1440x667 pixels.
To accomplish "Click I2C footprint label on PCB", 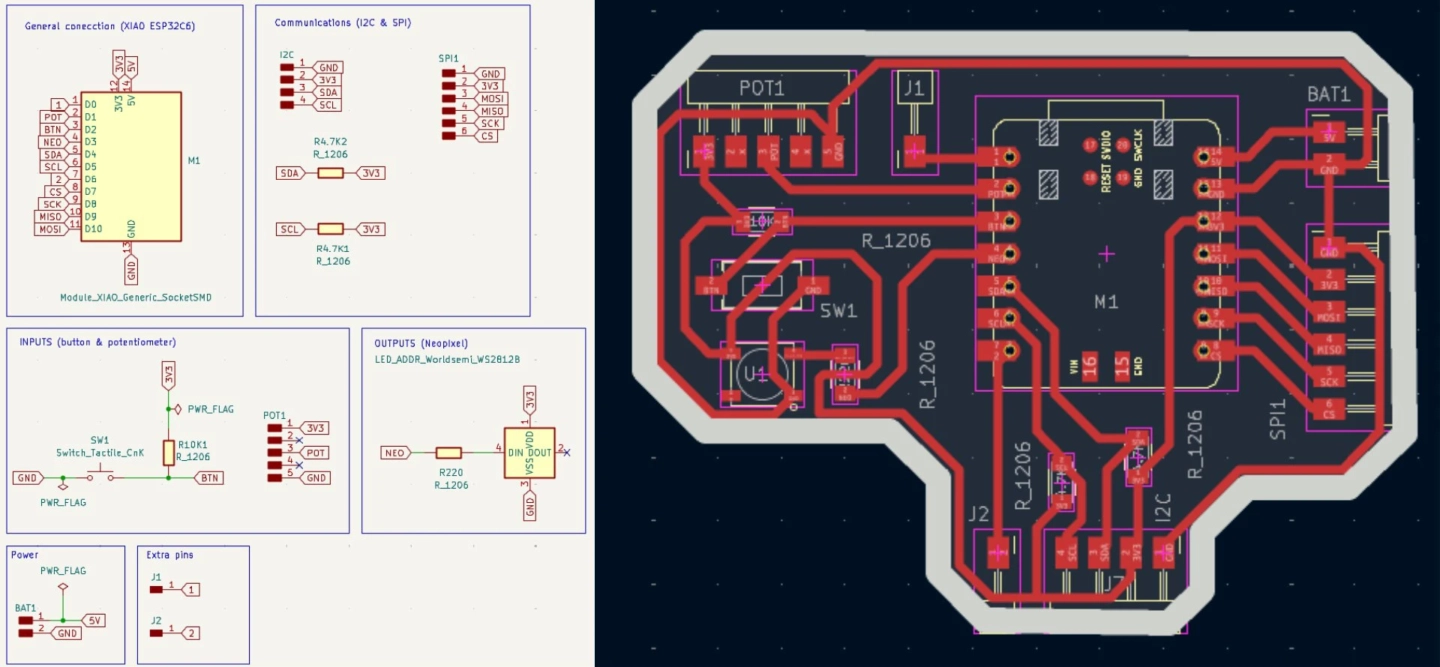I will click(1162, 507).
